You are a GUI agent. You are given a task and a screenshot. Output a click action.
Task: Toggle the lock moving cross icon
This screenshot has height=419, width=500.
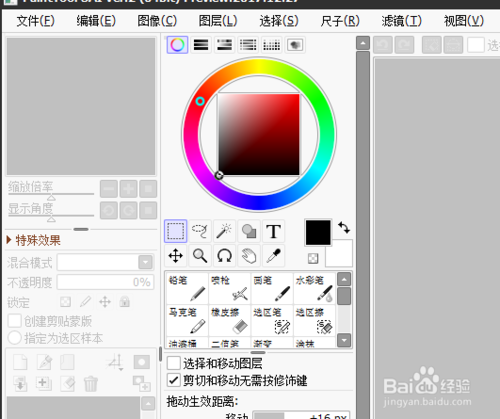(x=105, y=302)
